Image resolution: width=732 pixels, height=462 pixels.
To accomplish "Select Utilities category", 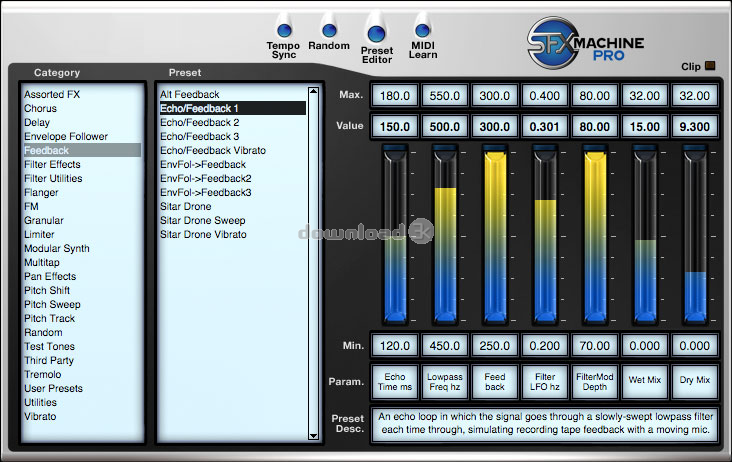I will click(x=40, y=402).
